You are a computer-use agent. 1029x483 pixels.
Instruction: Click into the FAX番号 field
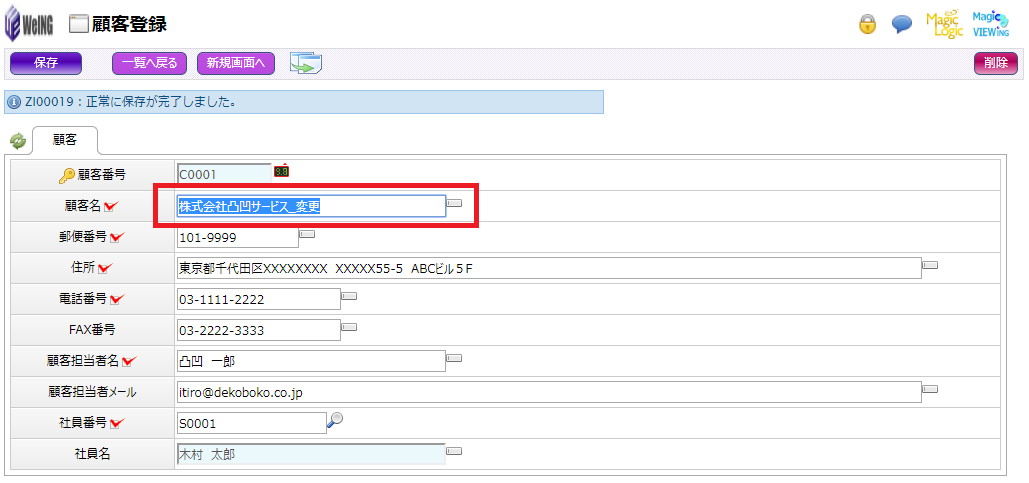click(258, 330)
